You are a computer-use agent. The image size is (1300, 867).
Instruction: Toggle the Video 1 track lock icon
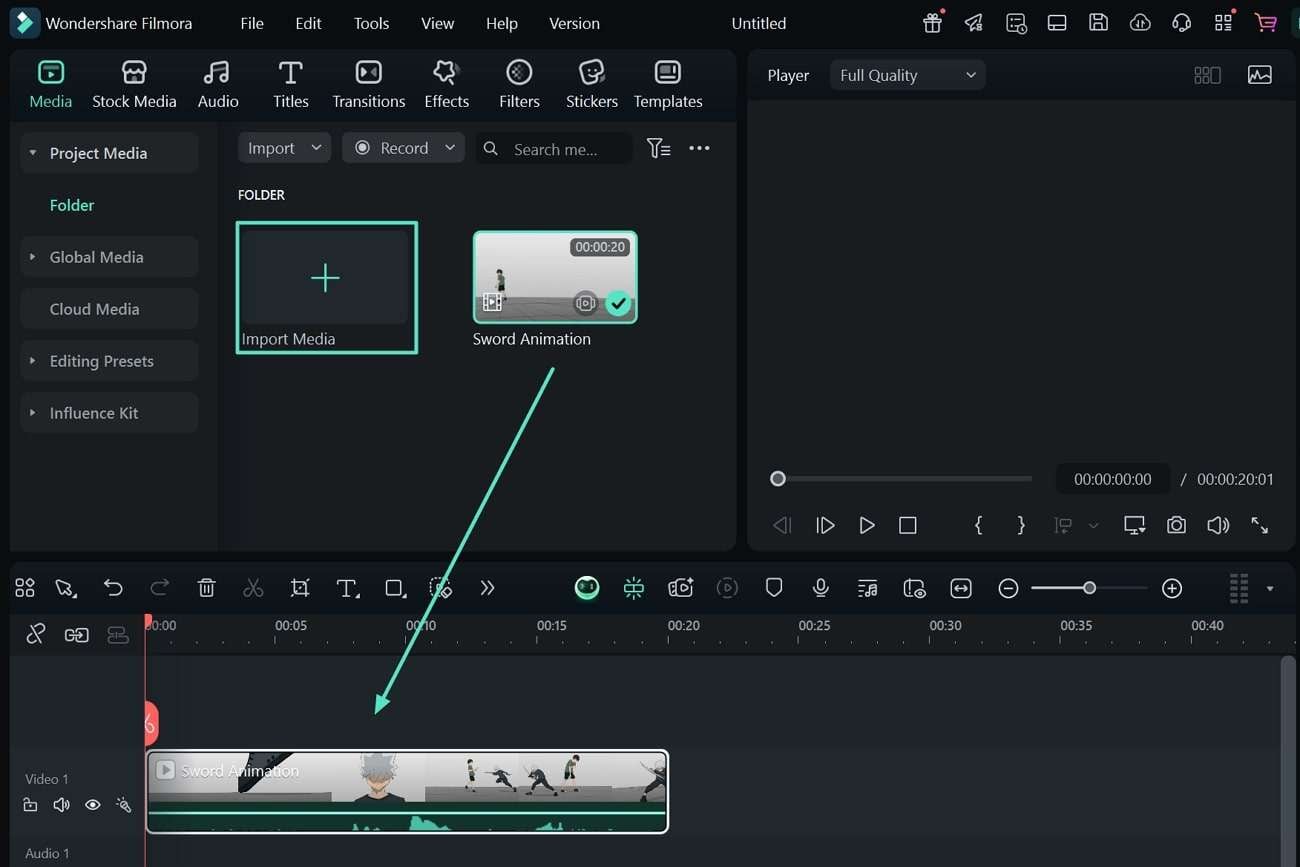(x=30, y=804)
